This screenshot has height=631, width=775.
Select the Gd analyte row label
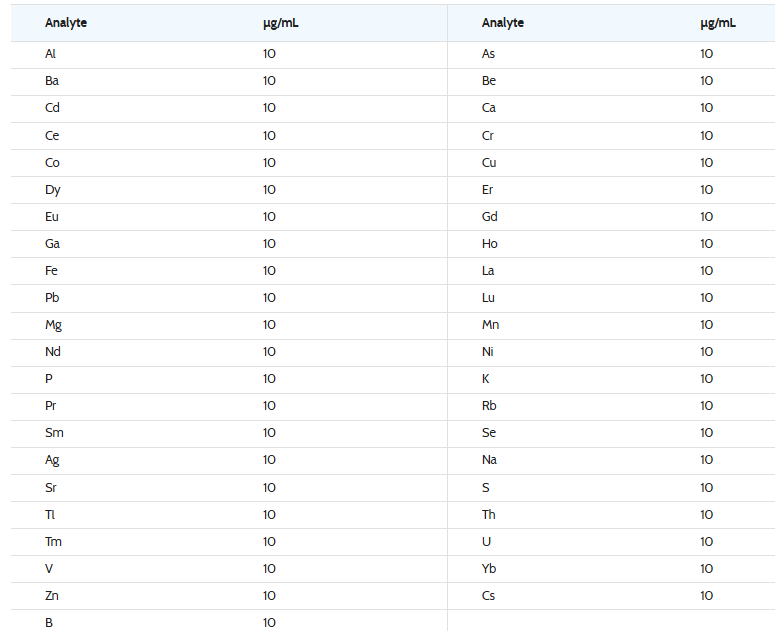click(490, 217)
